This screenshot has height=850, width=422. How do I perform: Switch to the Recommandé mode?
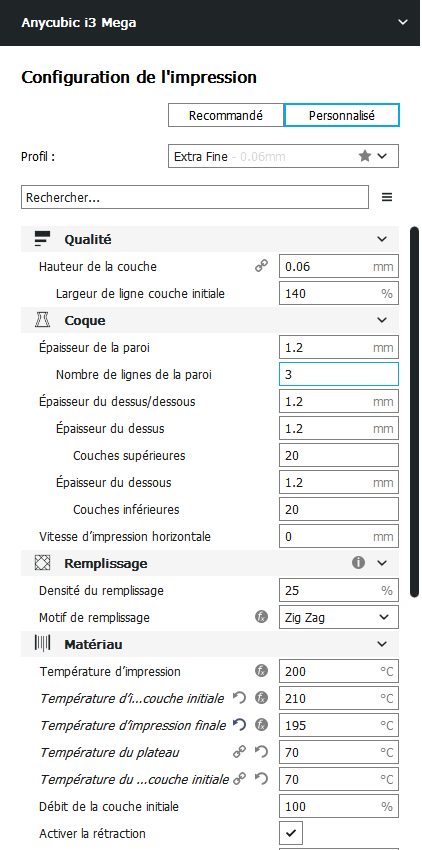[226, 115]
